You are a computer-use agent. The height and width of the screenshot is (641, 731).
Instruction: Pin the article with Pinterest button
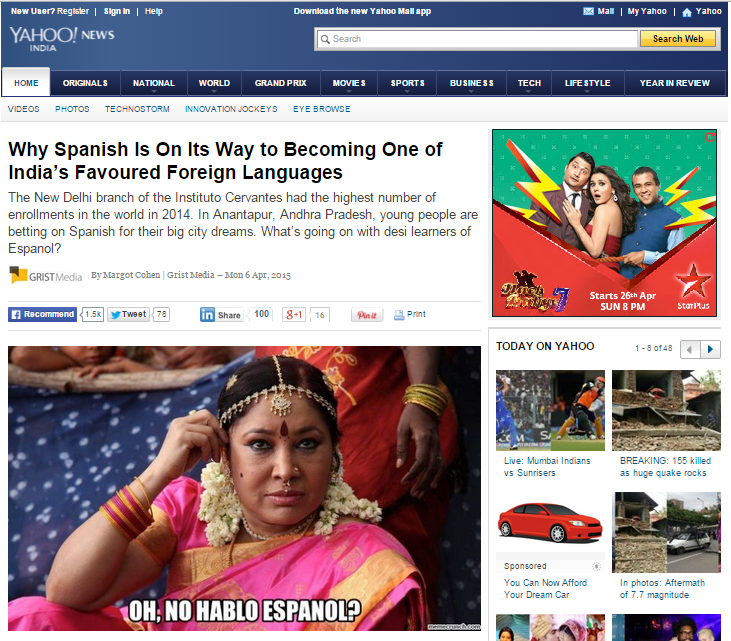coord(367,315)
